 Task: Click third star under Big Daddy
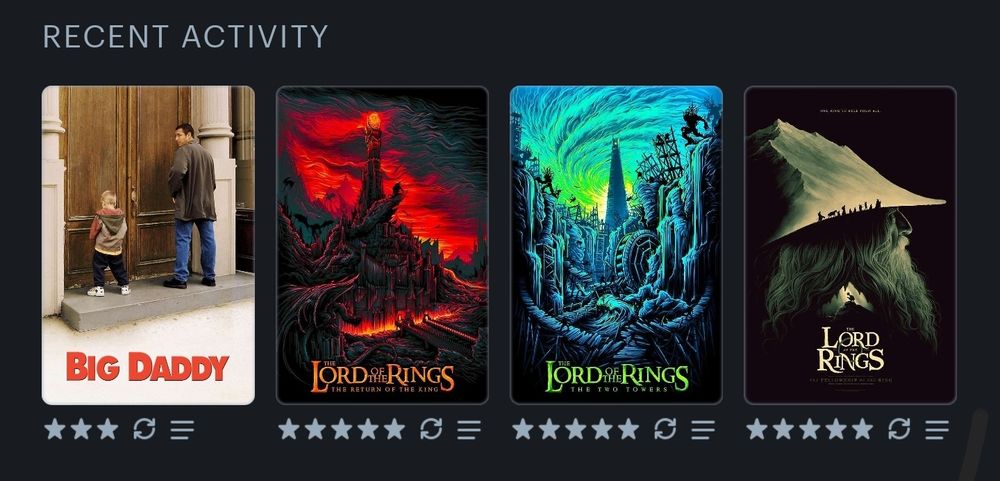pyautogui.click(x=108, y=429)
